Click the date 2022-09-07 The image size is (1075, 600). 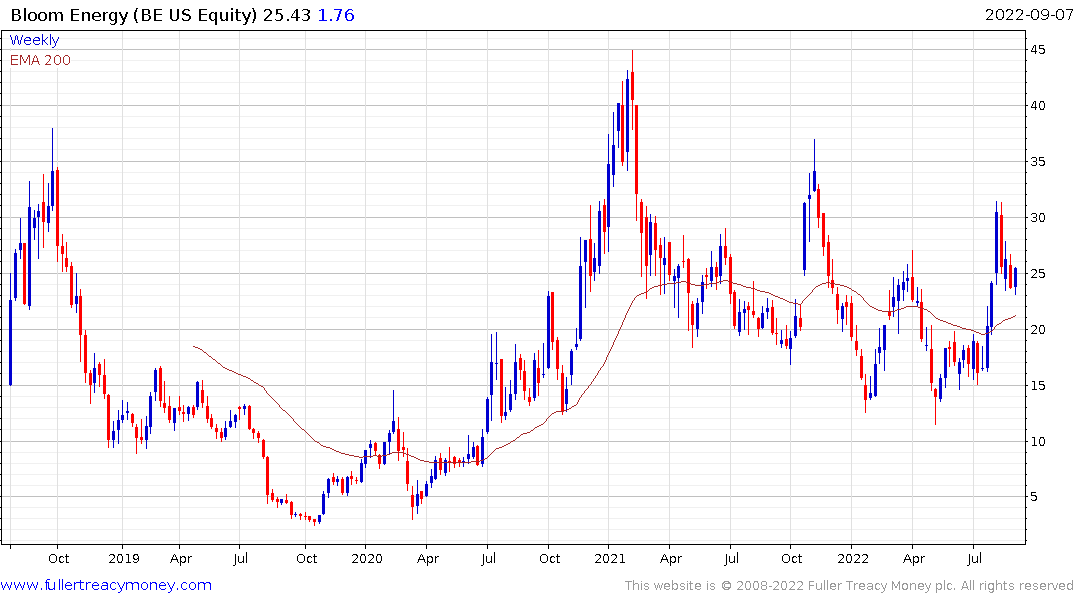[1029, 15]
